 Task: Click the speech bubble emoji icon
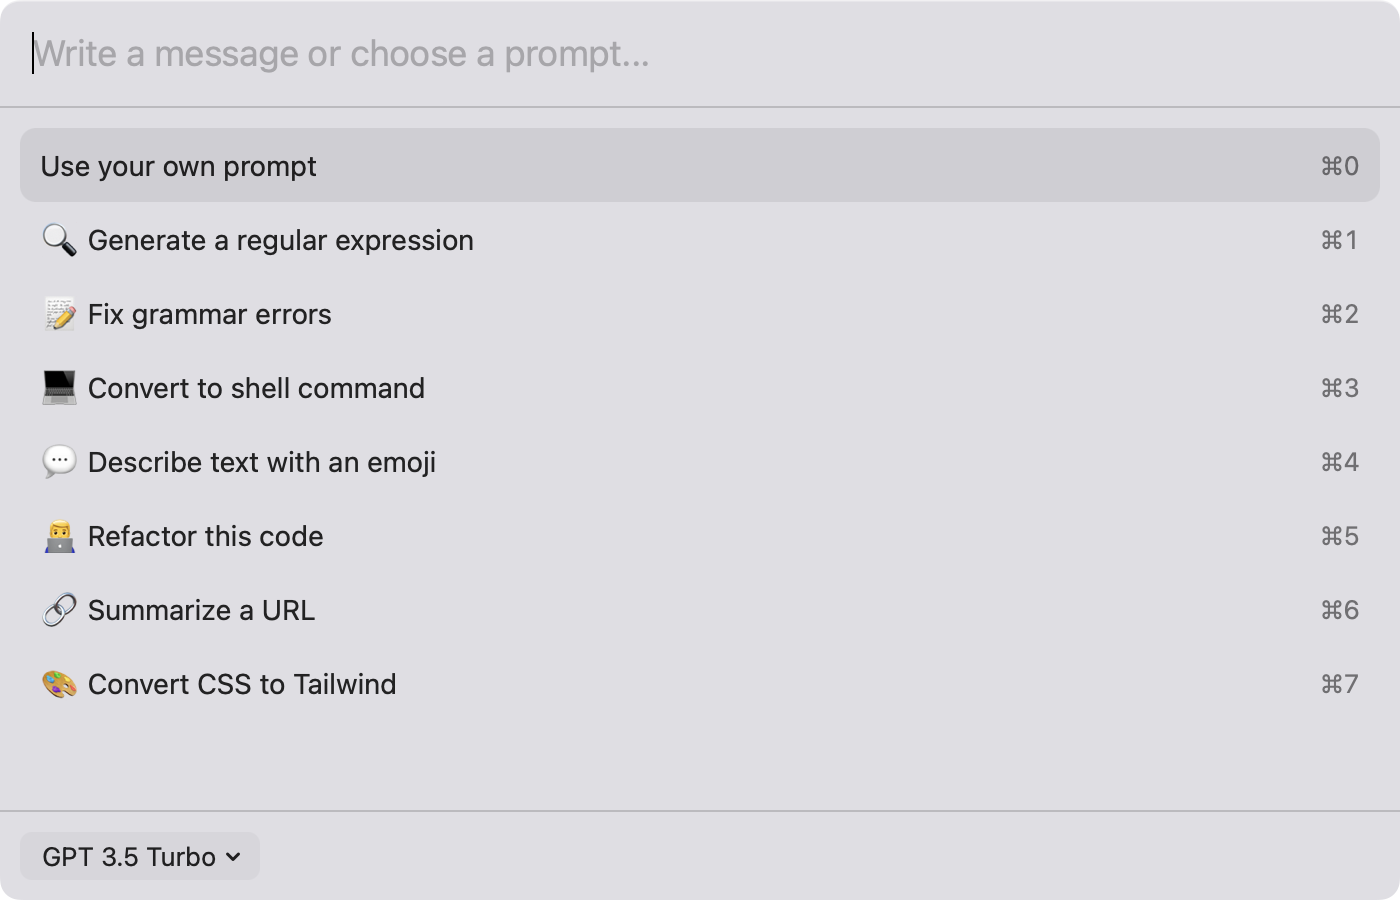point(59,462)
